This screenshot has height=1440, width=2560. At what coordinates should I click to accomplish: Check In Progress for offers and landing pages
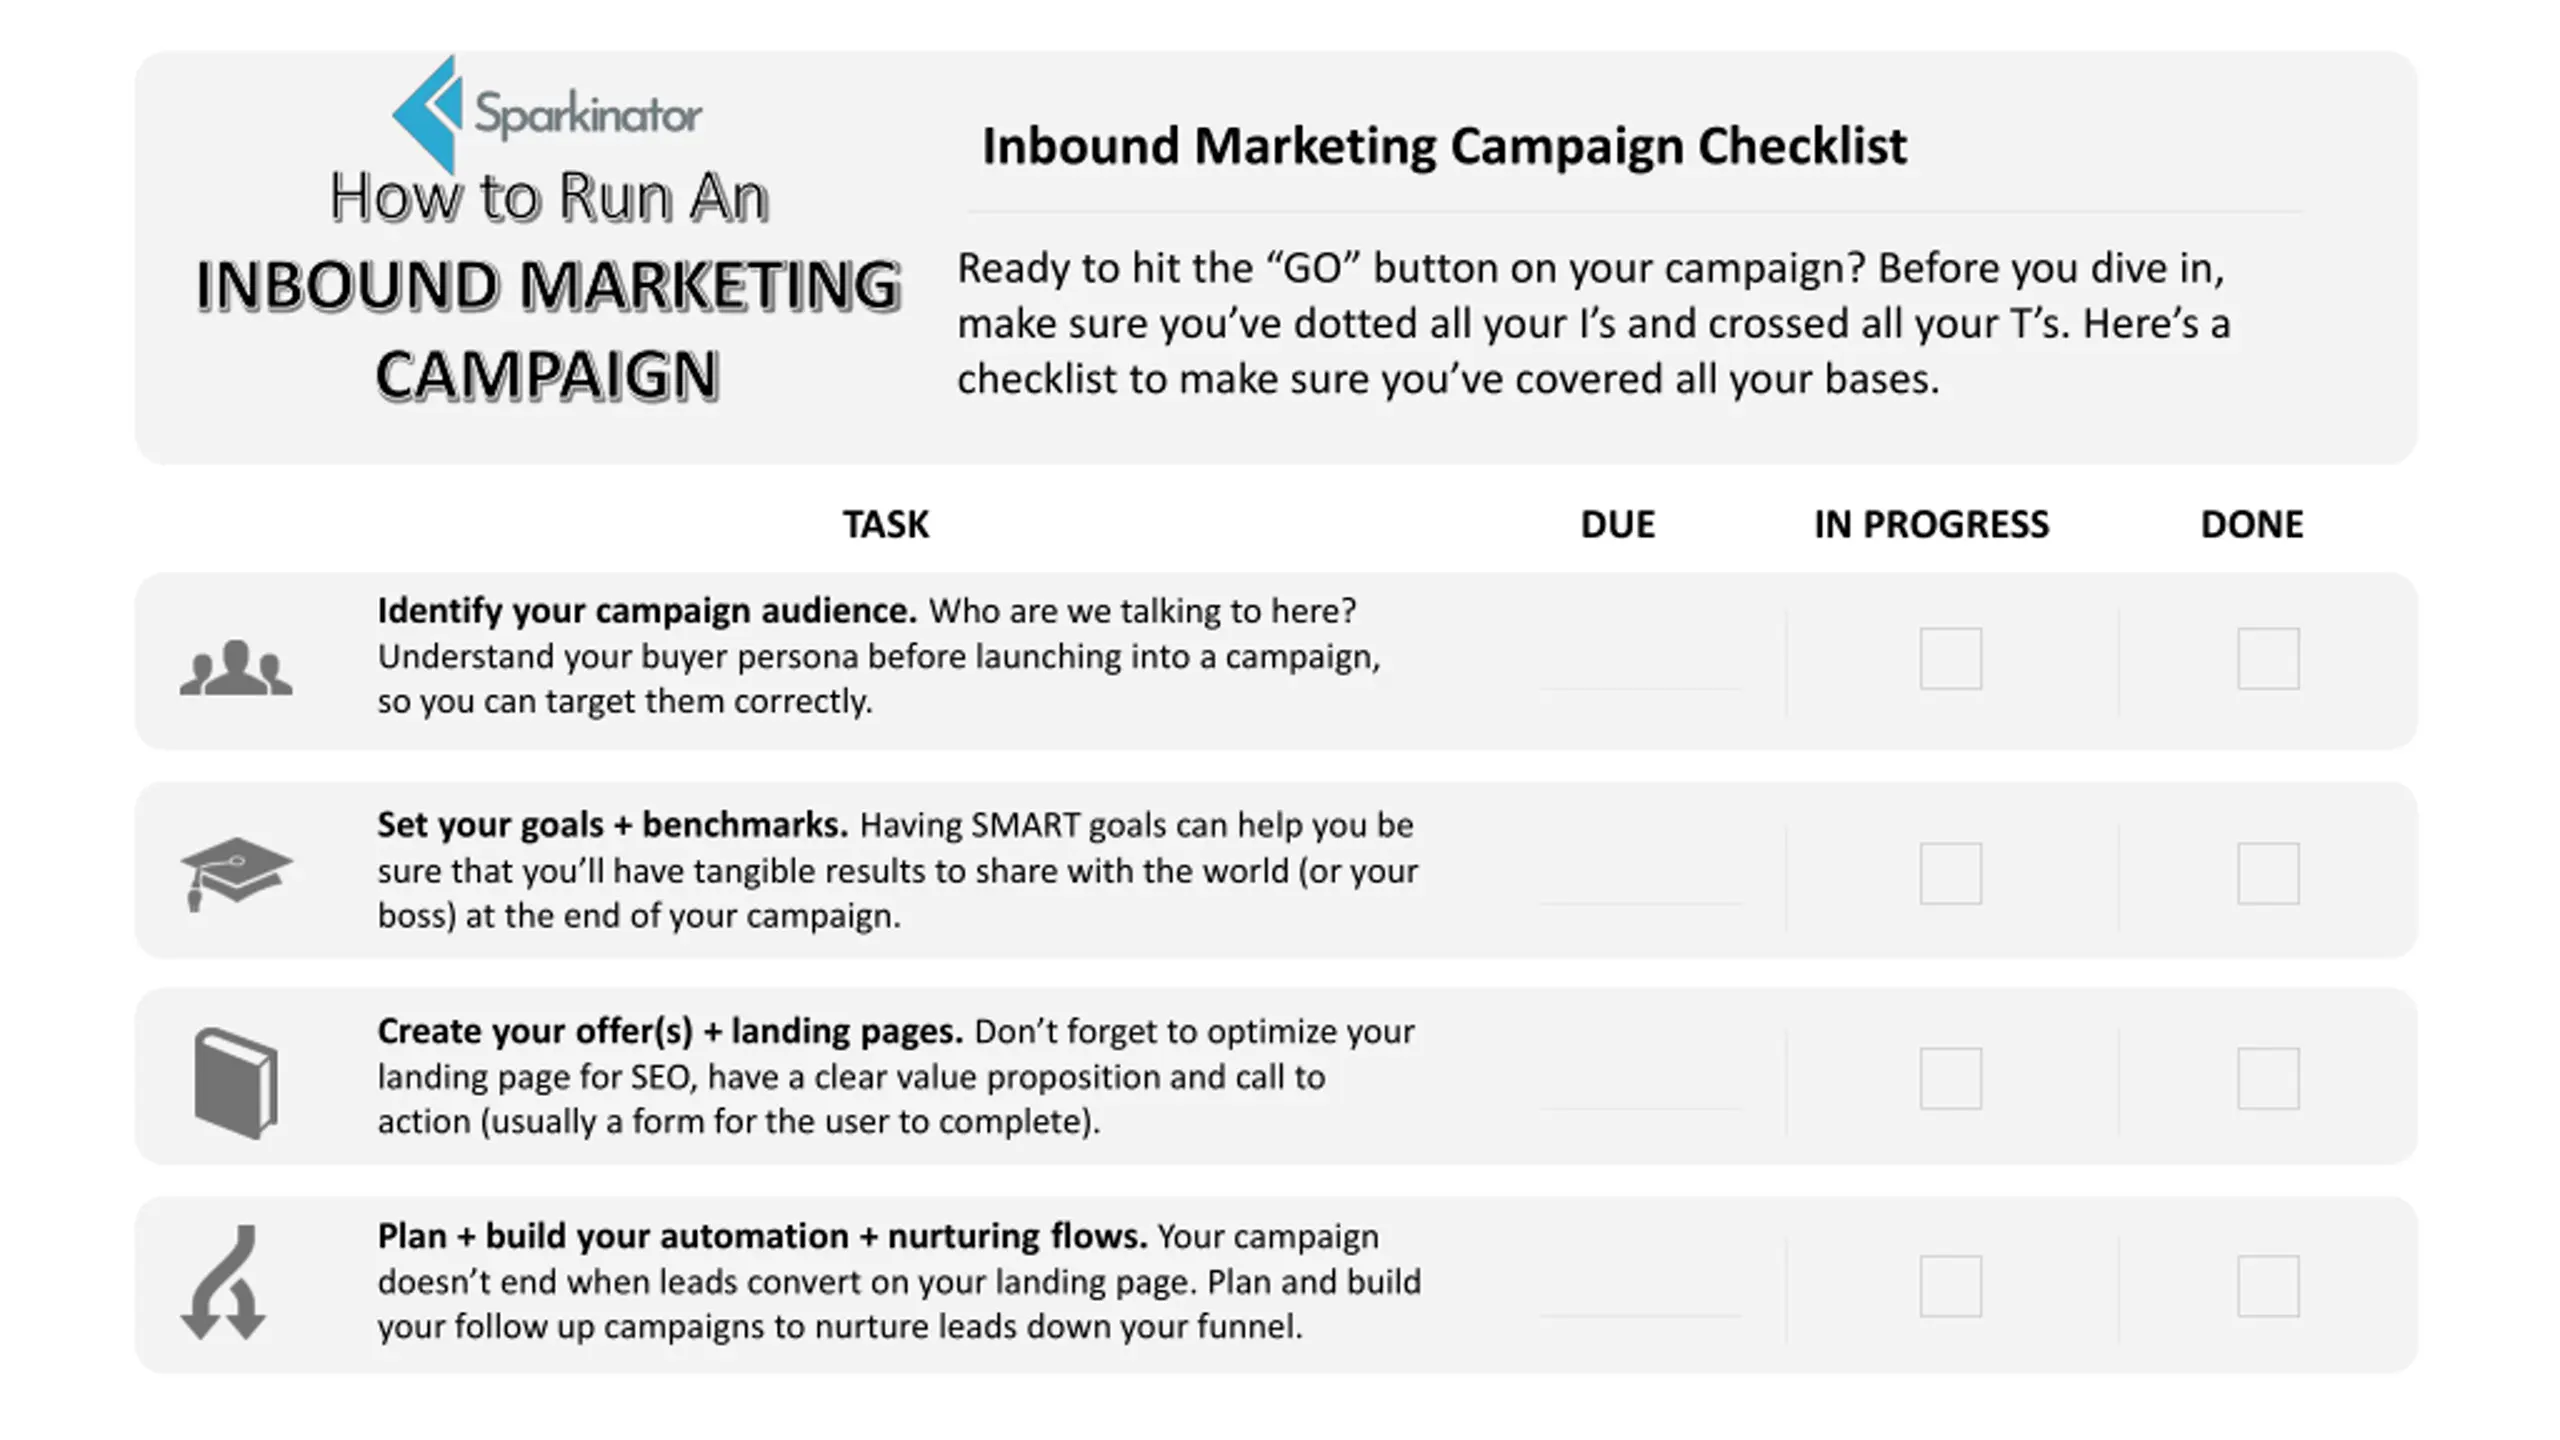[x=1950, y=1079]
